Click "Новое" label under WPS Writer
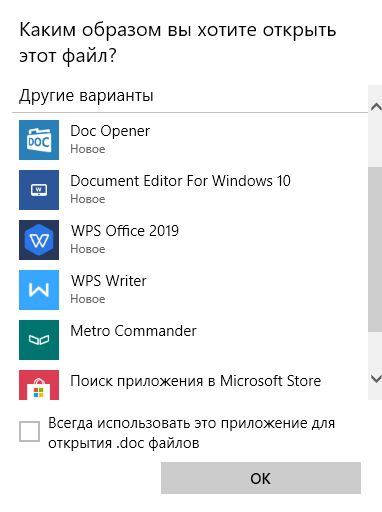The width and height of the screenshot is (382, 512). coord(88,299)
